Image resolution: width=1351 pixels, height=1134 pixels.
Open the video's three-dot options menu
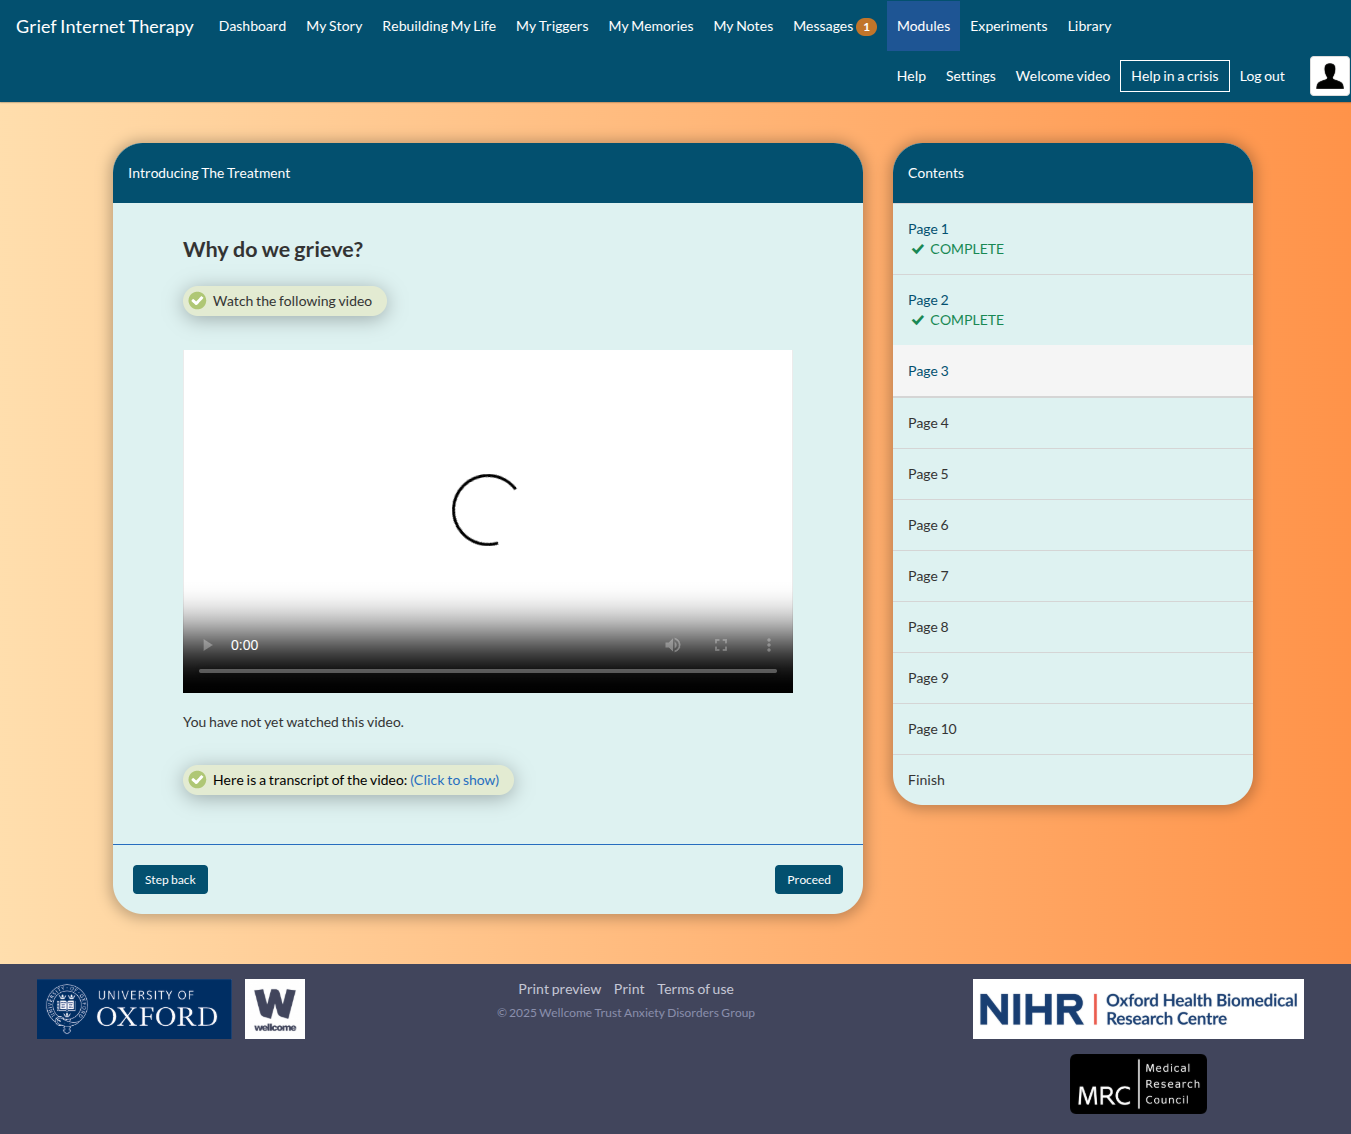pos(768,645)
